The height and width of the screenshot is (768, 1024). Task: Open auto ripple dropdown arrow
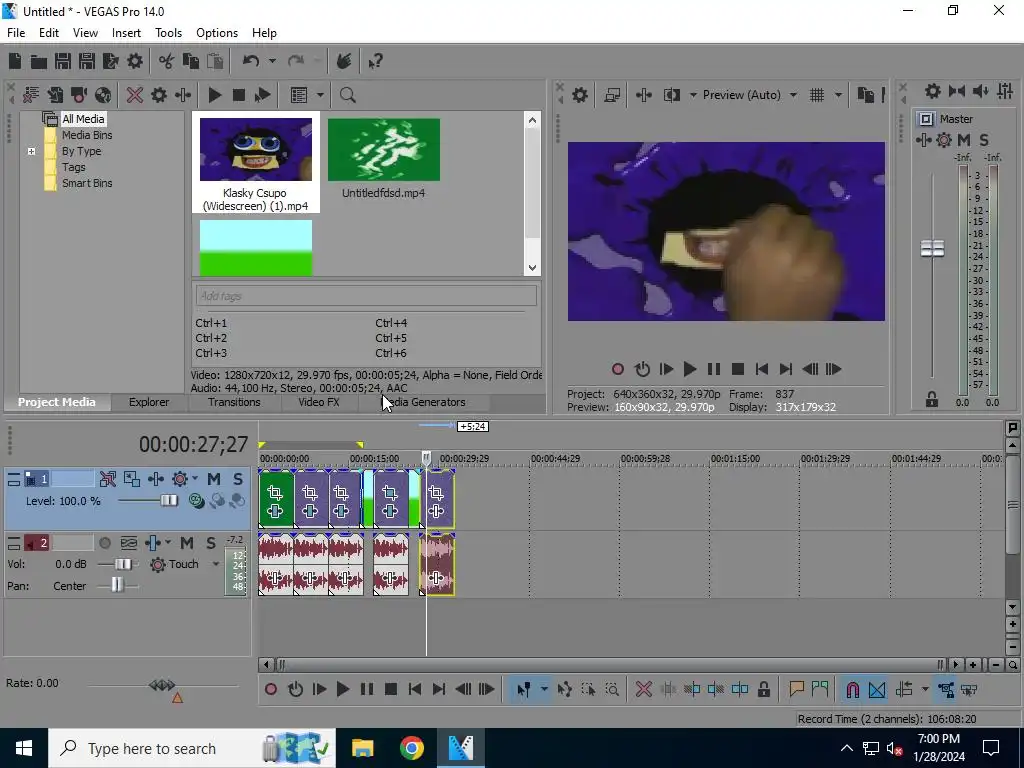(x=925, y=690)
